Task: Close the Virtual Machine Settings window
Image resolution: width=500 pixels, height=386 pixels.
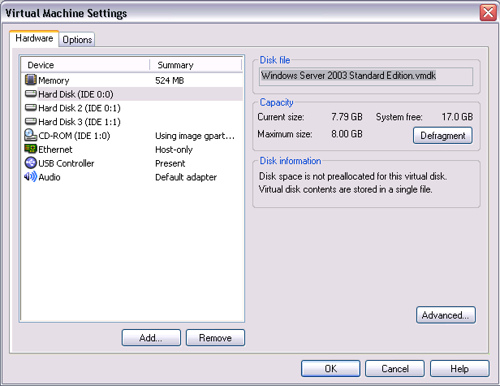Action: (488, 13)
